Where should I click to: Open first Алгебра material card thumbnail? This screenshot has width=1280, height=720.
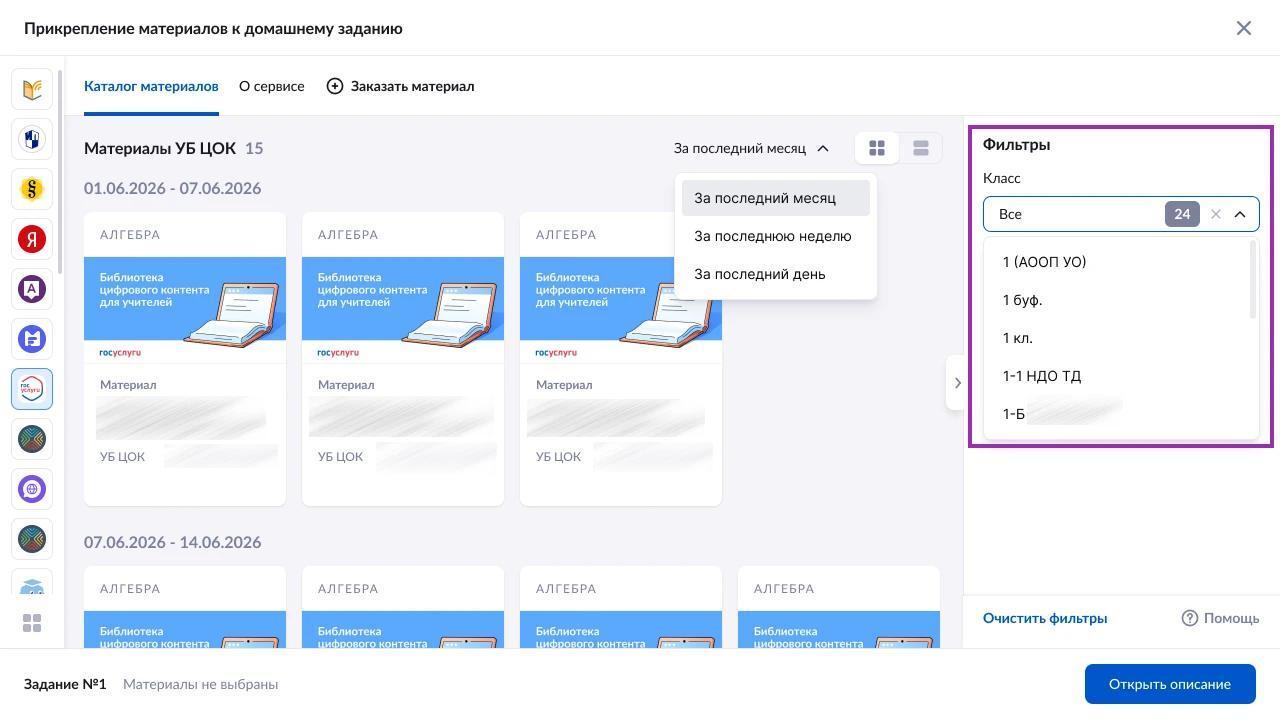pos(185,309)
